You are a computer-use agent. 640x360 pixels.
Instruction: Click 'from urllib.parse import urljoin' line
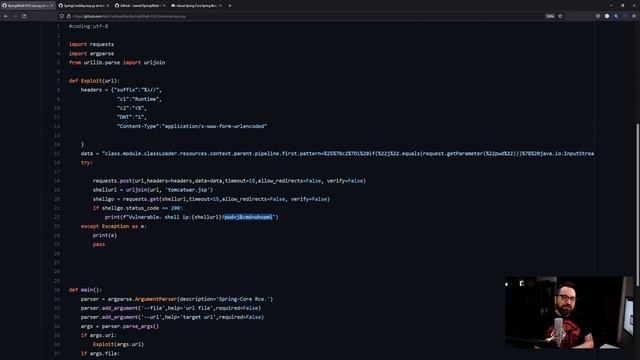(x=117, y=62)
